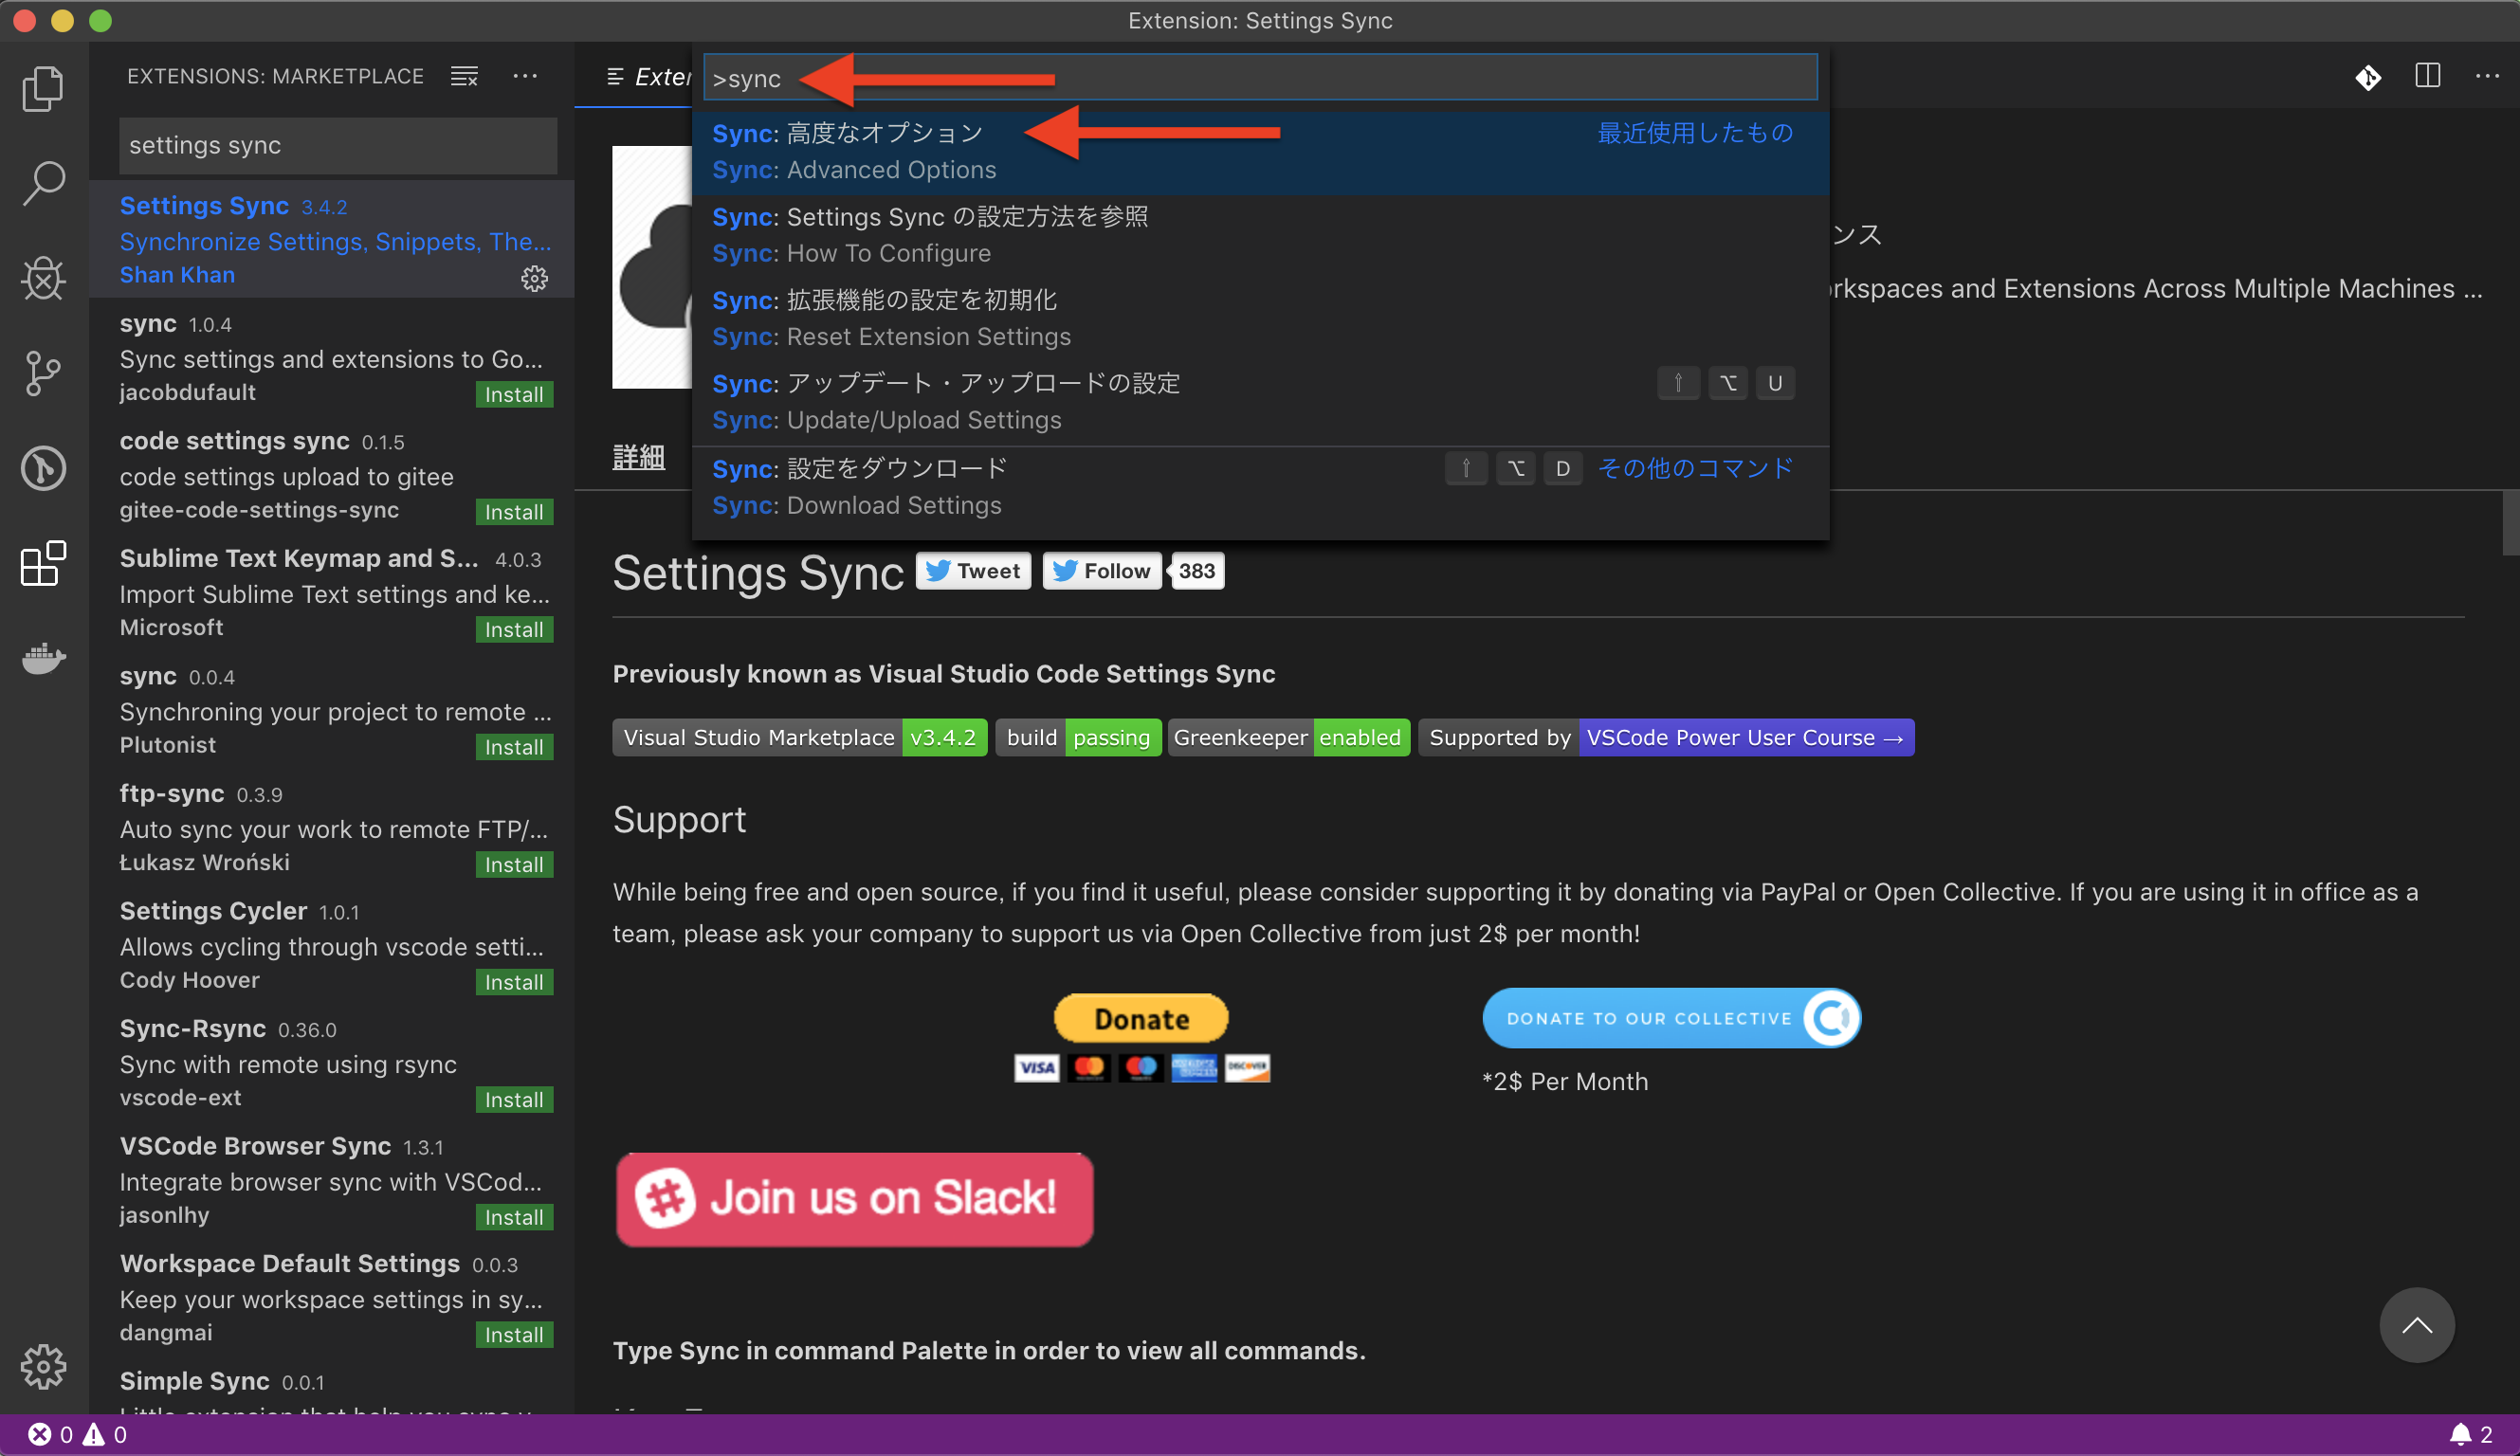Click the Tweet button
Screen dimensions: 2520x1456
click(x=973, y=571)
